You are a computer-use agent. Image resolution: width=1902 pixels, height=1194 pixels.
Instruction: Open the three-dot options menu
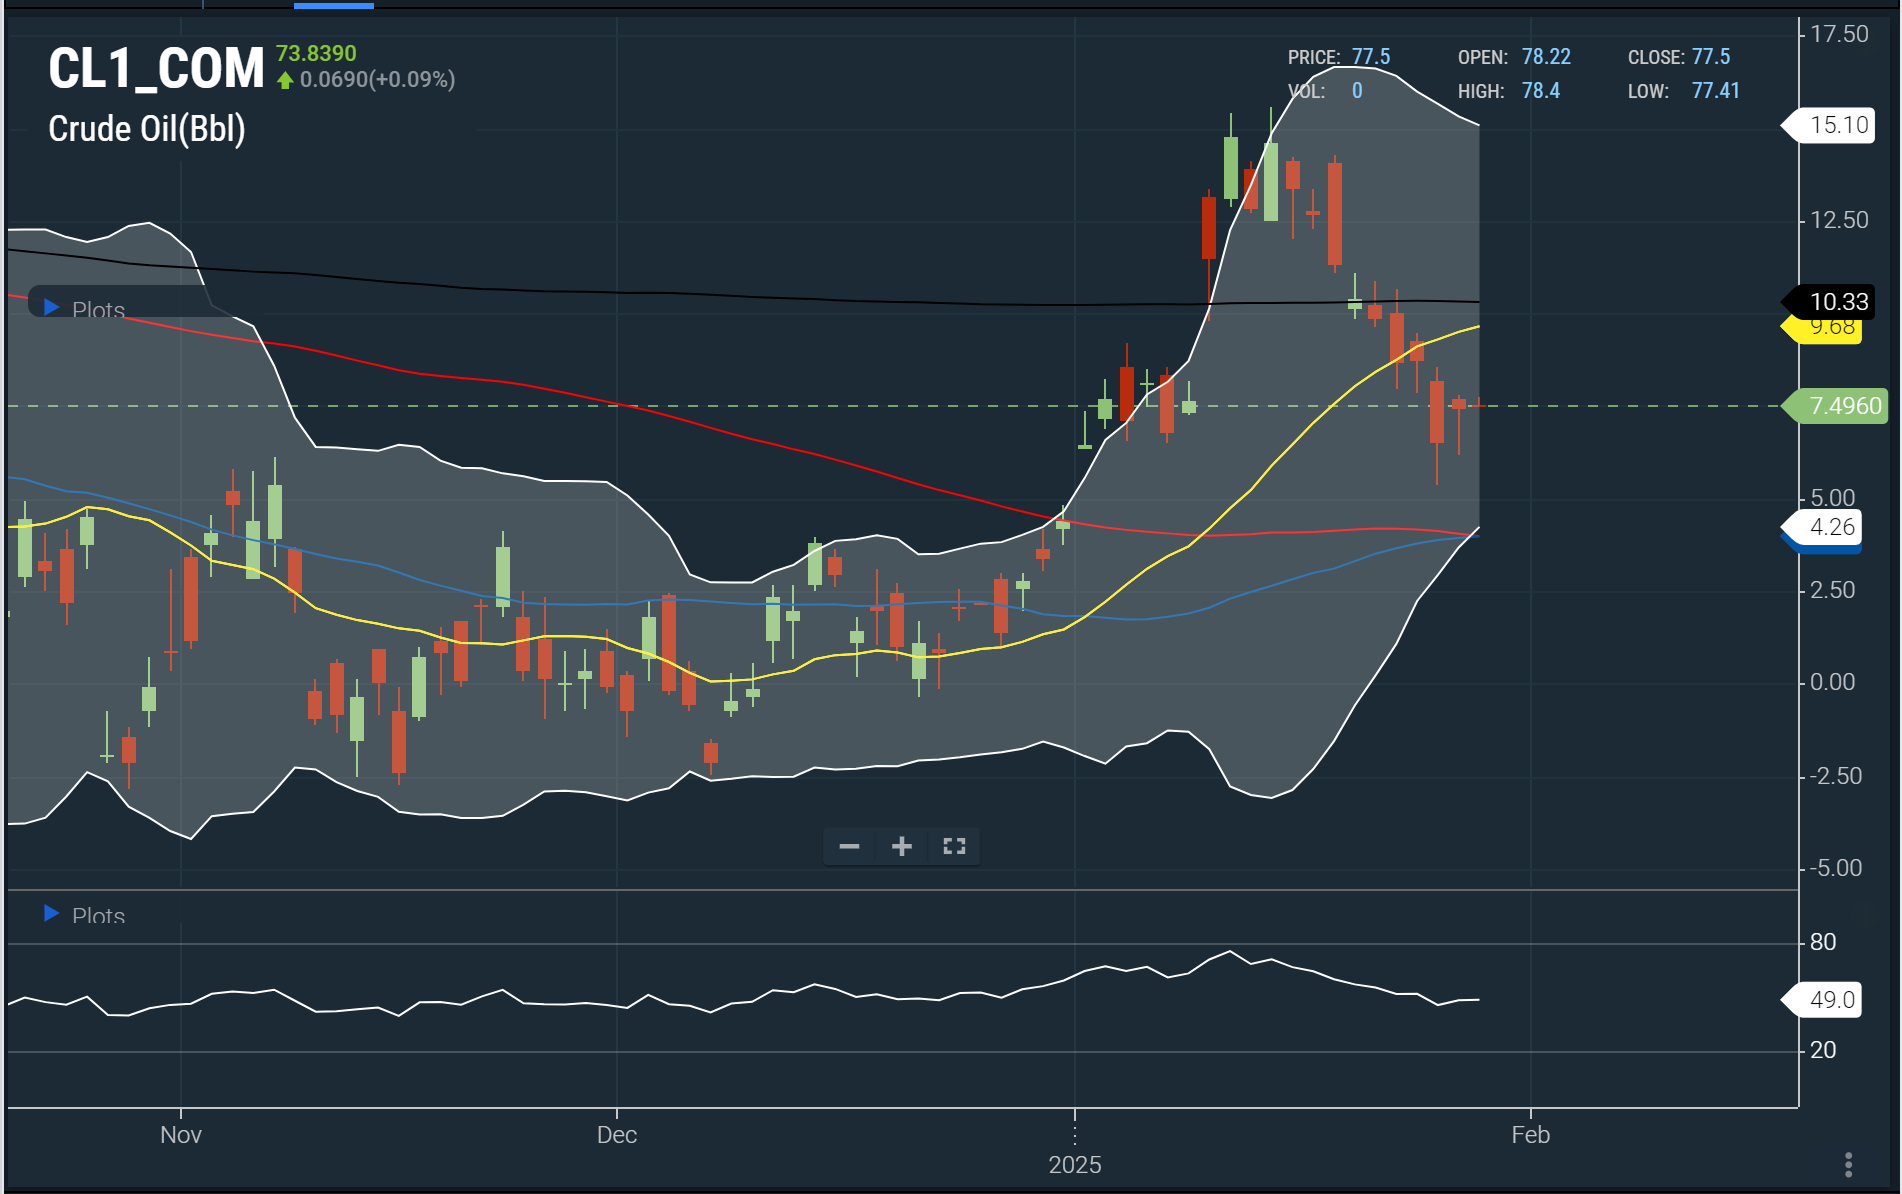pos(1848,1164)
